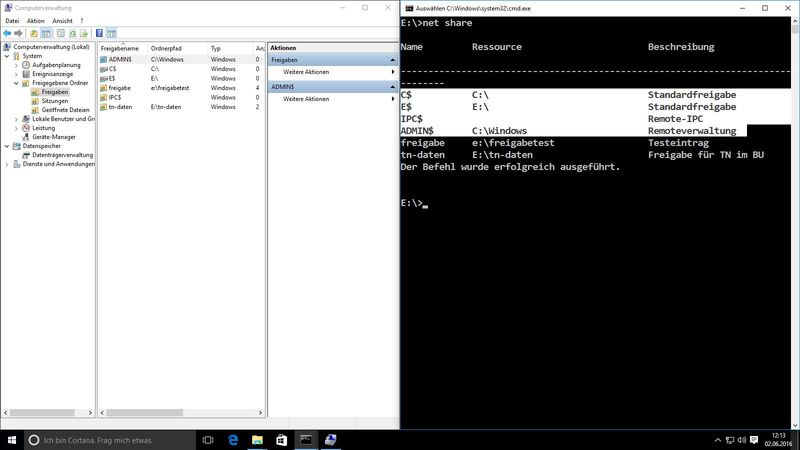Click the up-one-level folder toolbar icon
Image resolution: width=800 pixels, height=450 pixels.
coord(34,33)
